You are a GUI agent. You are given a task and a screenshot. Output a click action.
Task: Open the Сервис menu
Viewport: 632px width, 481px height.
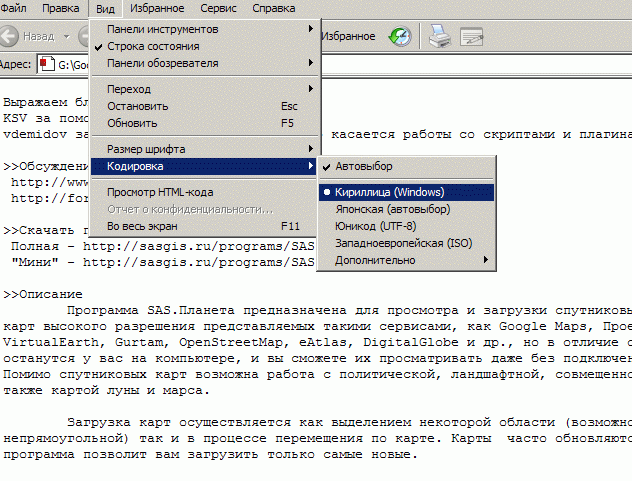point(218,8)
